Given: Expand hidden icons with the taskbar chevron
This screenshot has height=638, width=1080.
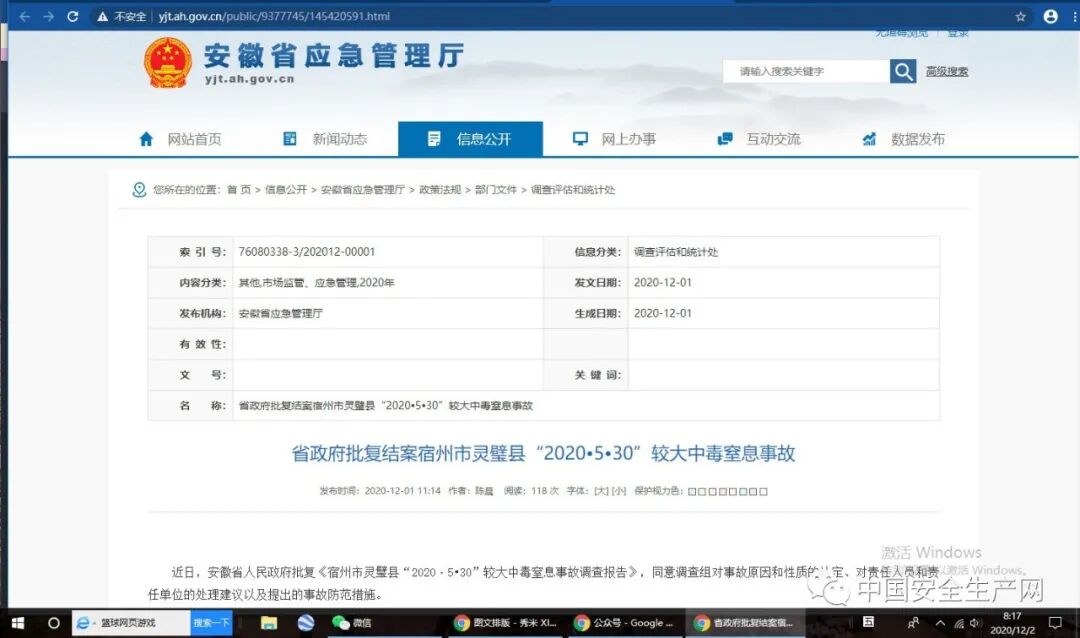Looking at the screenshot, I should click(941, 623).
